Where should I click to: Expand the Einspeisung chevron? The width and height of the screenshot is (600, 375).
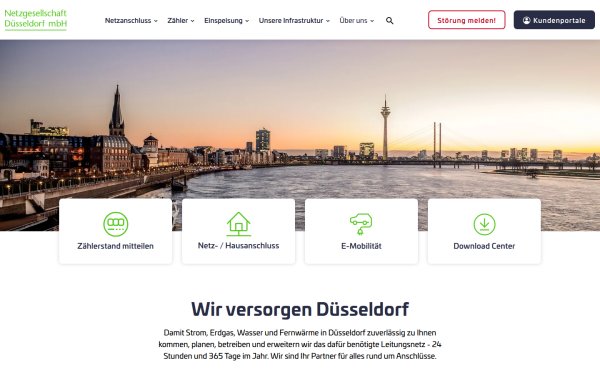click(x=247, y=21)
